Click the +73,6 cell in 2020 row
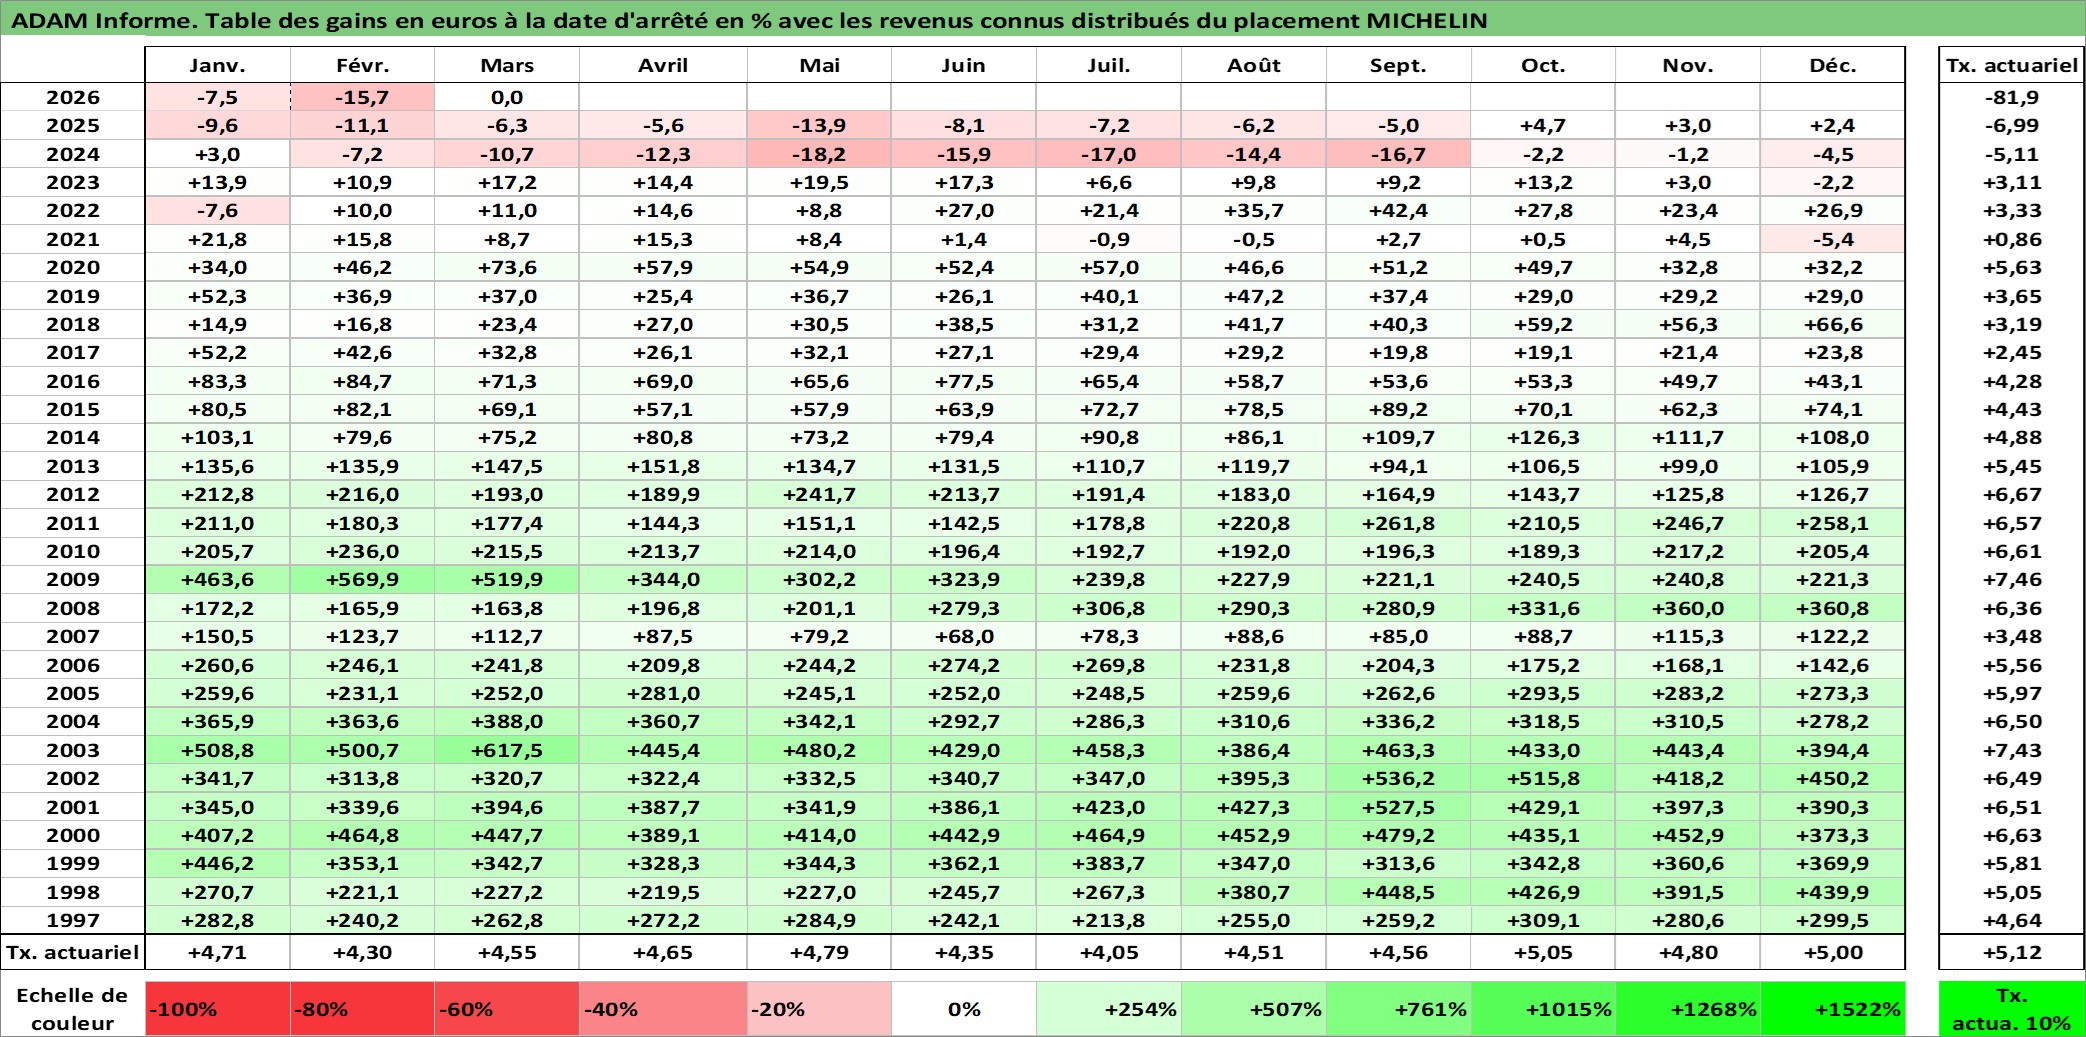The image size is (2086, 1037). (507, 267)
